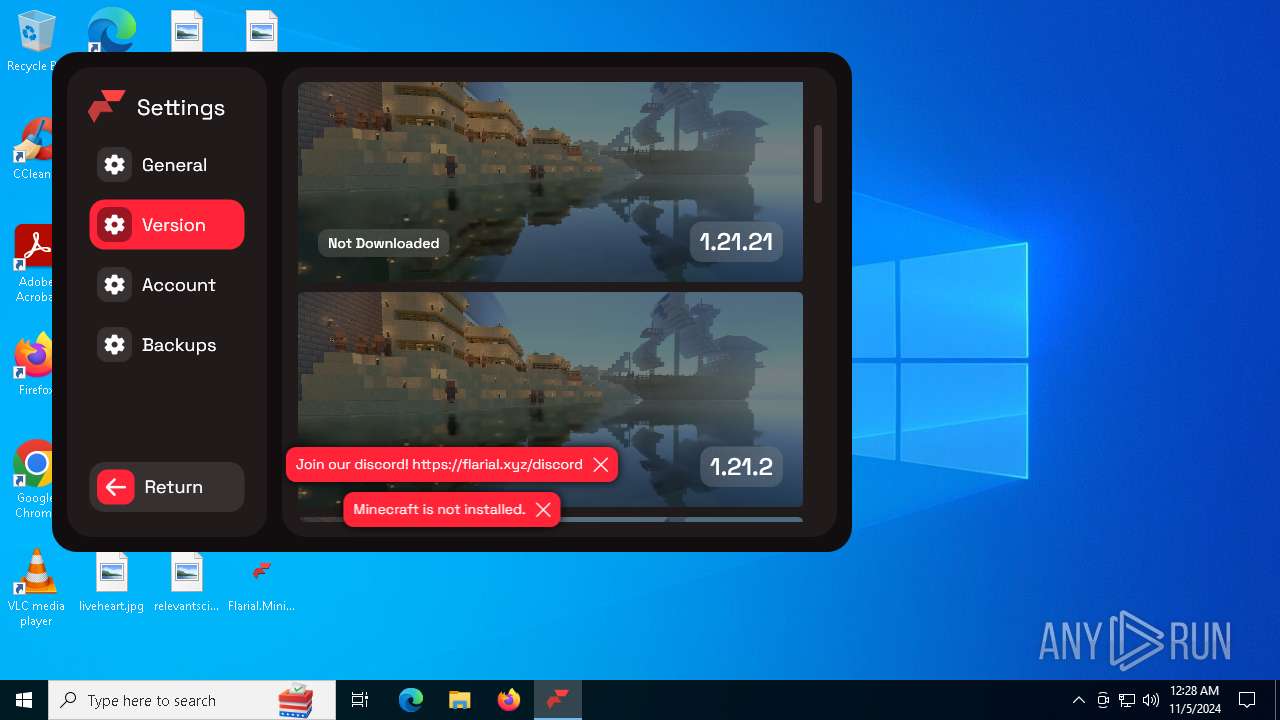Screen dimensions: 1280x720
Task: Select the Firefox desktop icon
Action: [x=34, y=365]
